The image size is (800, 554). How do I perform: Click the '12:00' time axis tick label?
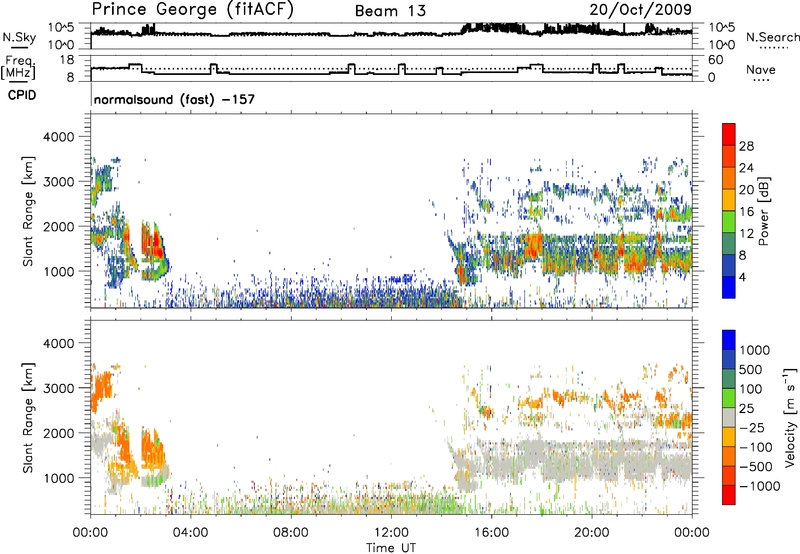coord(391,533)
